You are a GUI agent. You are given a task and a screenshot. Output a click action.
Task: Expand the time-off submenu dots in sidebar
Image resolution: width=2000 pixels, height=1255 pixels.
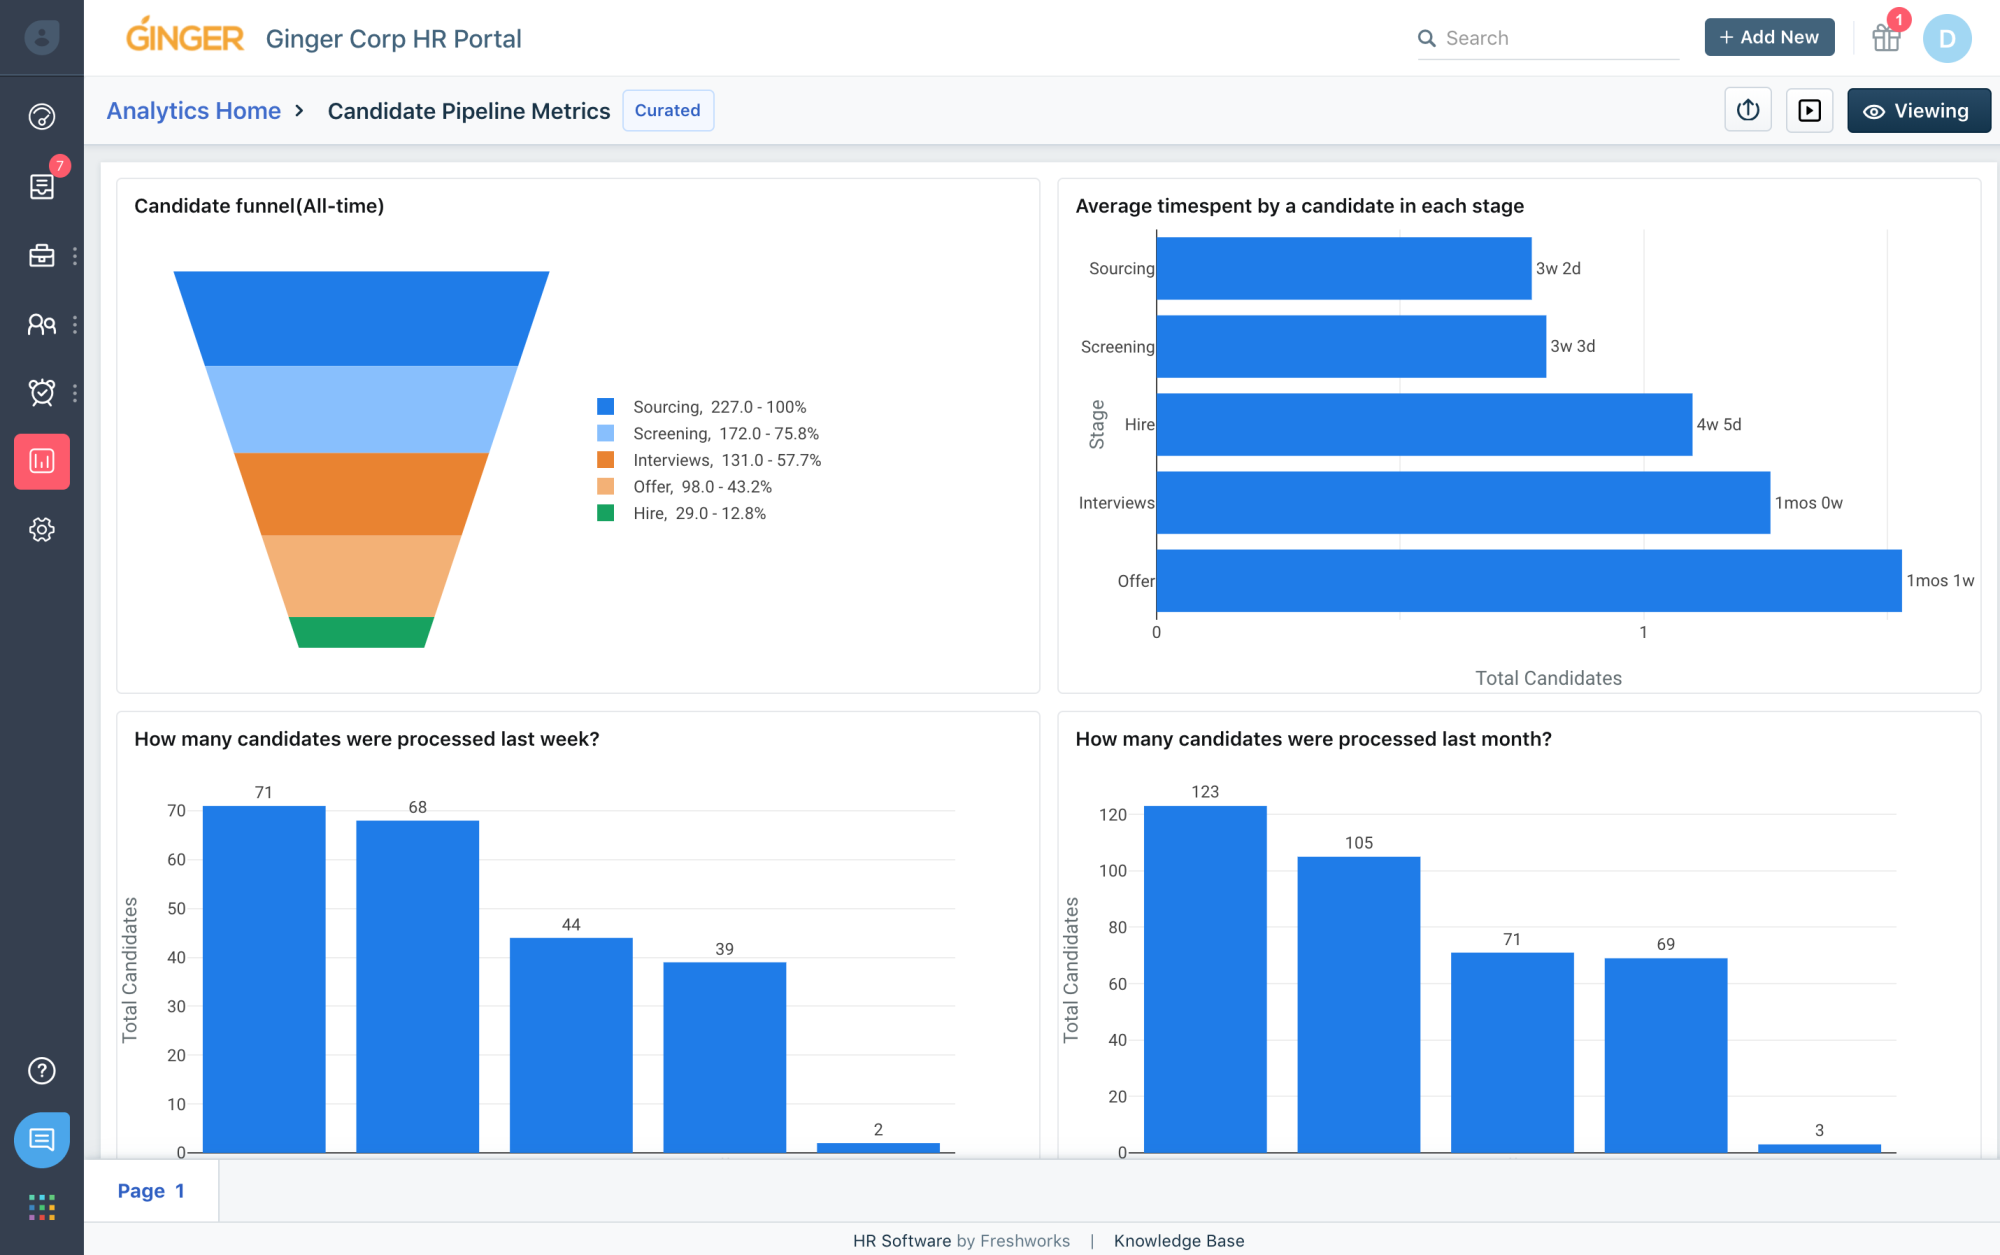[75, 392]
